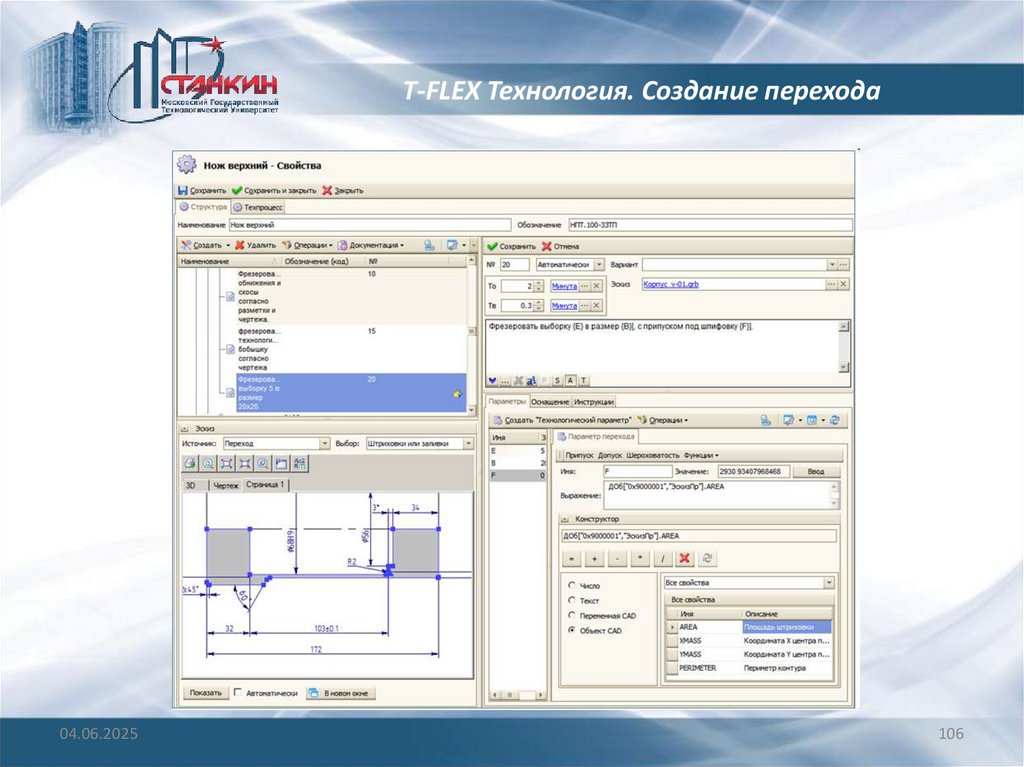
Task: Click the Обозначение field 'НПТ.100-33ТП'
Action: (x=711, y=225)
